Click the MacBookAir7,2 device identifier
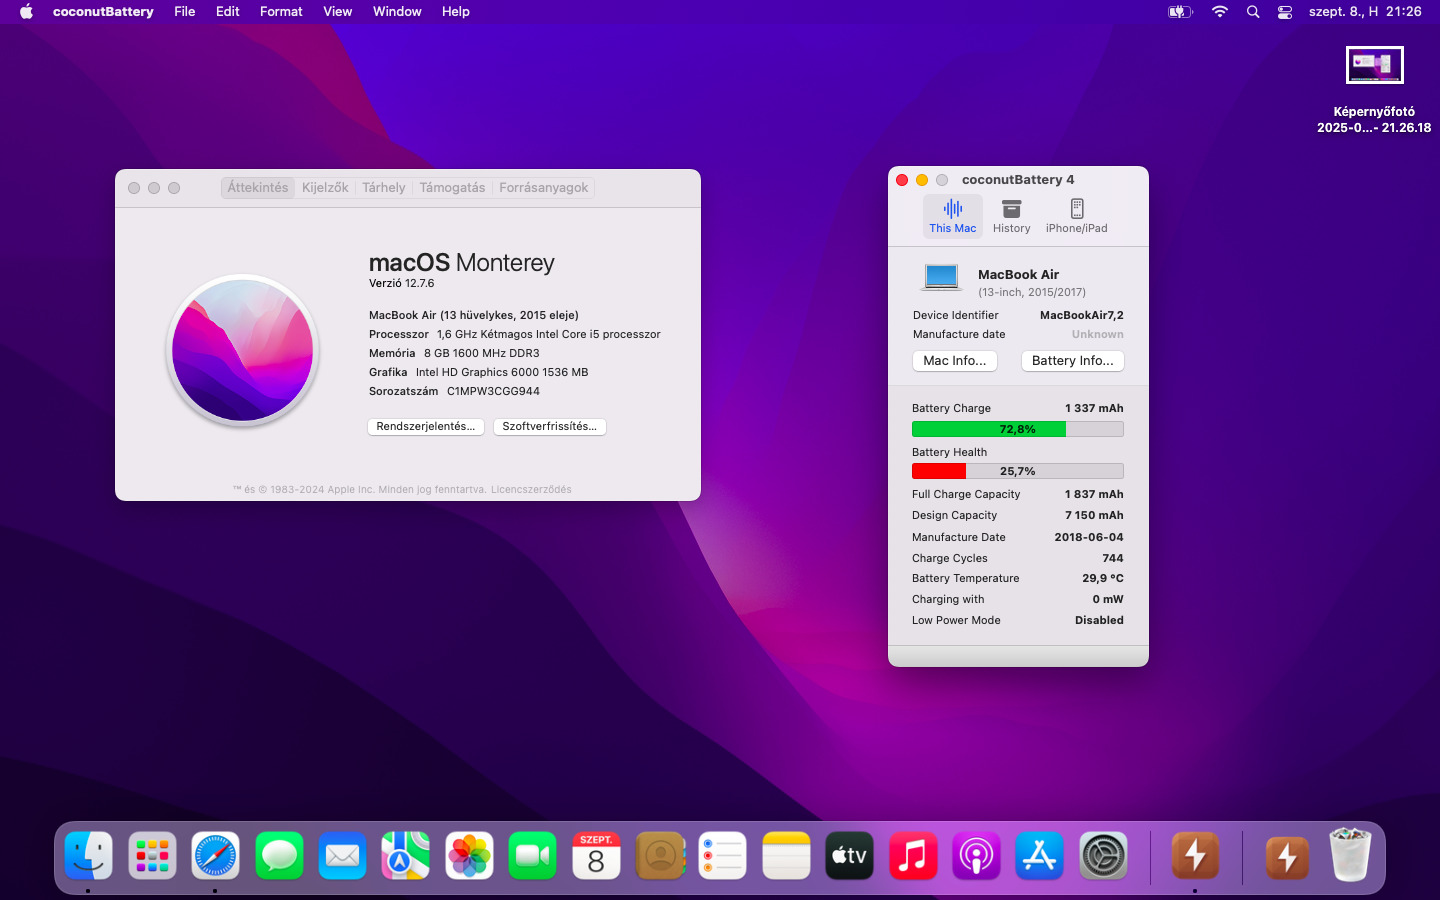This screenshot has height=900, width=1440. [x=1082, y=315]
